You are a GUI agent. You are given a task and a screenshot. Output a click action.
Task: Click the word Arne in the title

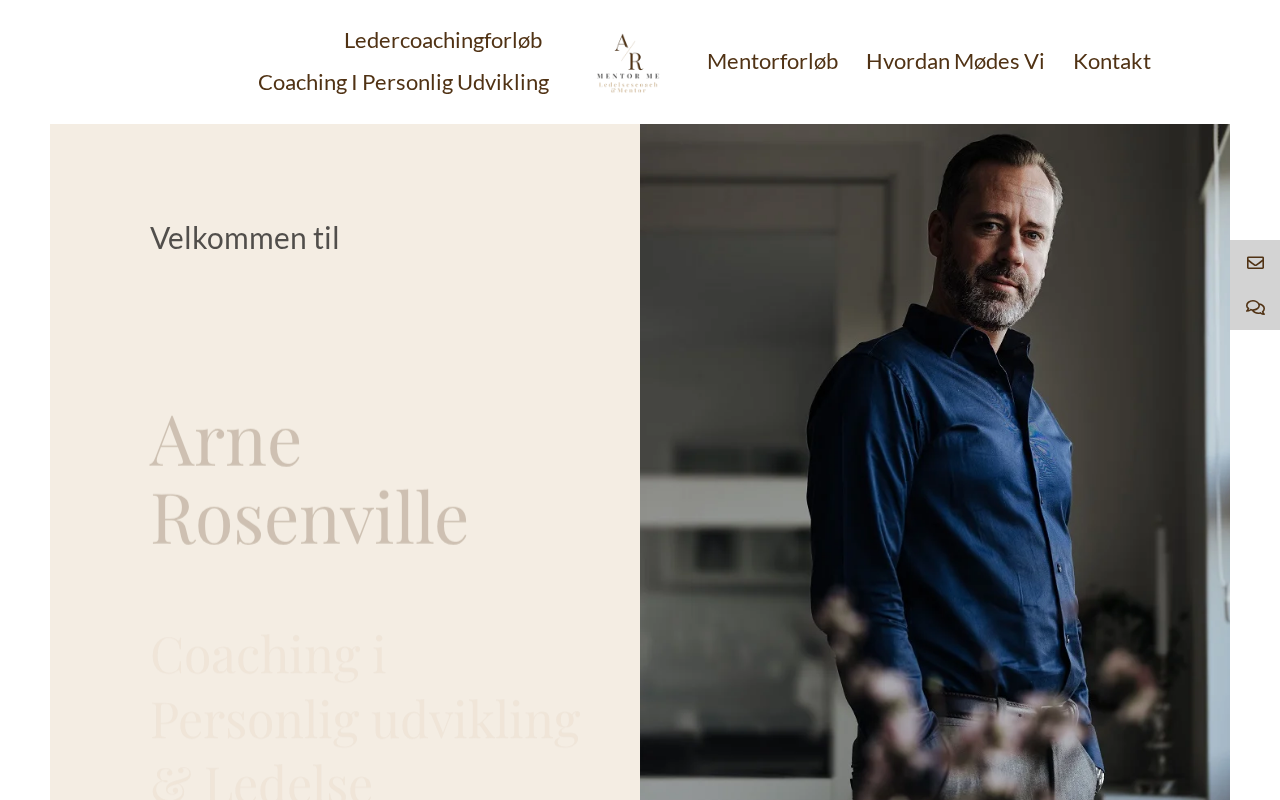pos(226,439)
